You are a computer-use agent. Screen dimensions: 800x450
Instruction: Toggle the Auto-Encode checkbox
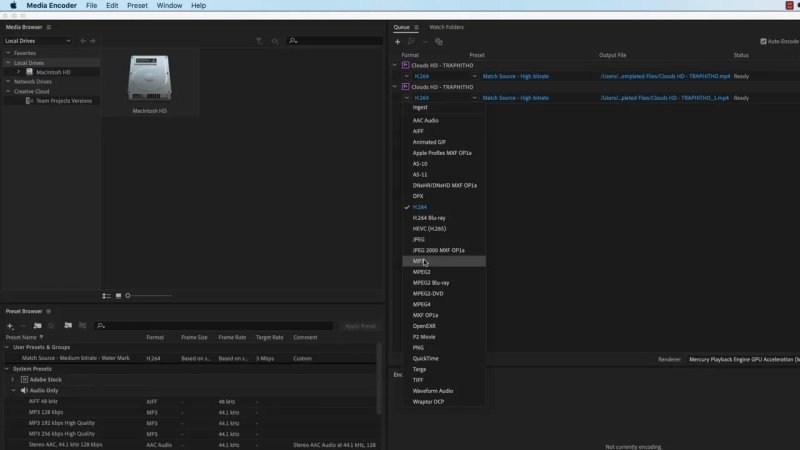[x=763, y=41]
